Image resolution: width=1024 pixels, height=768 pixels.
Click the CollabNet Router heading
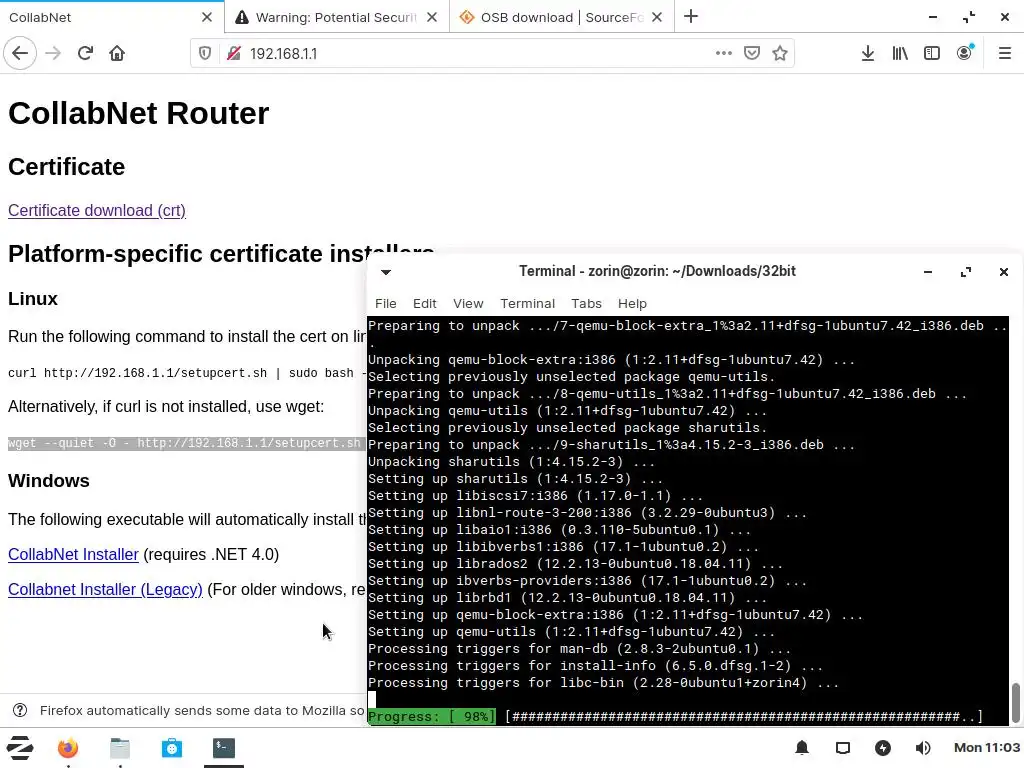point(138,114)
